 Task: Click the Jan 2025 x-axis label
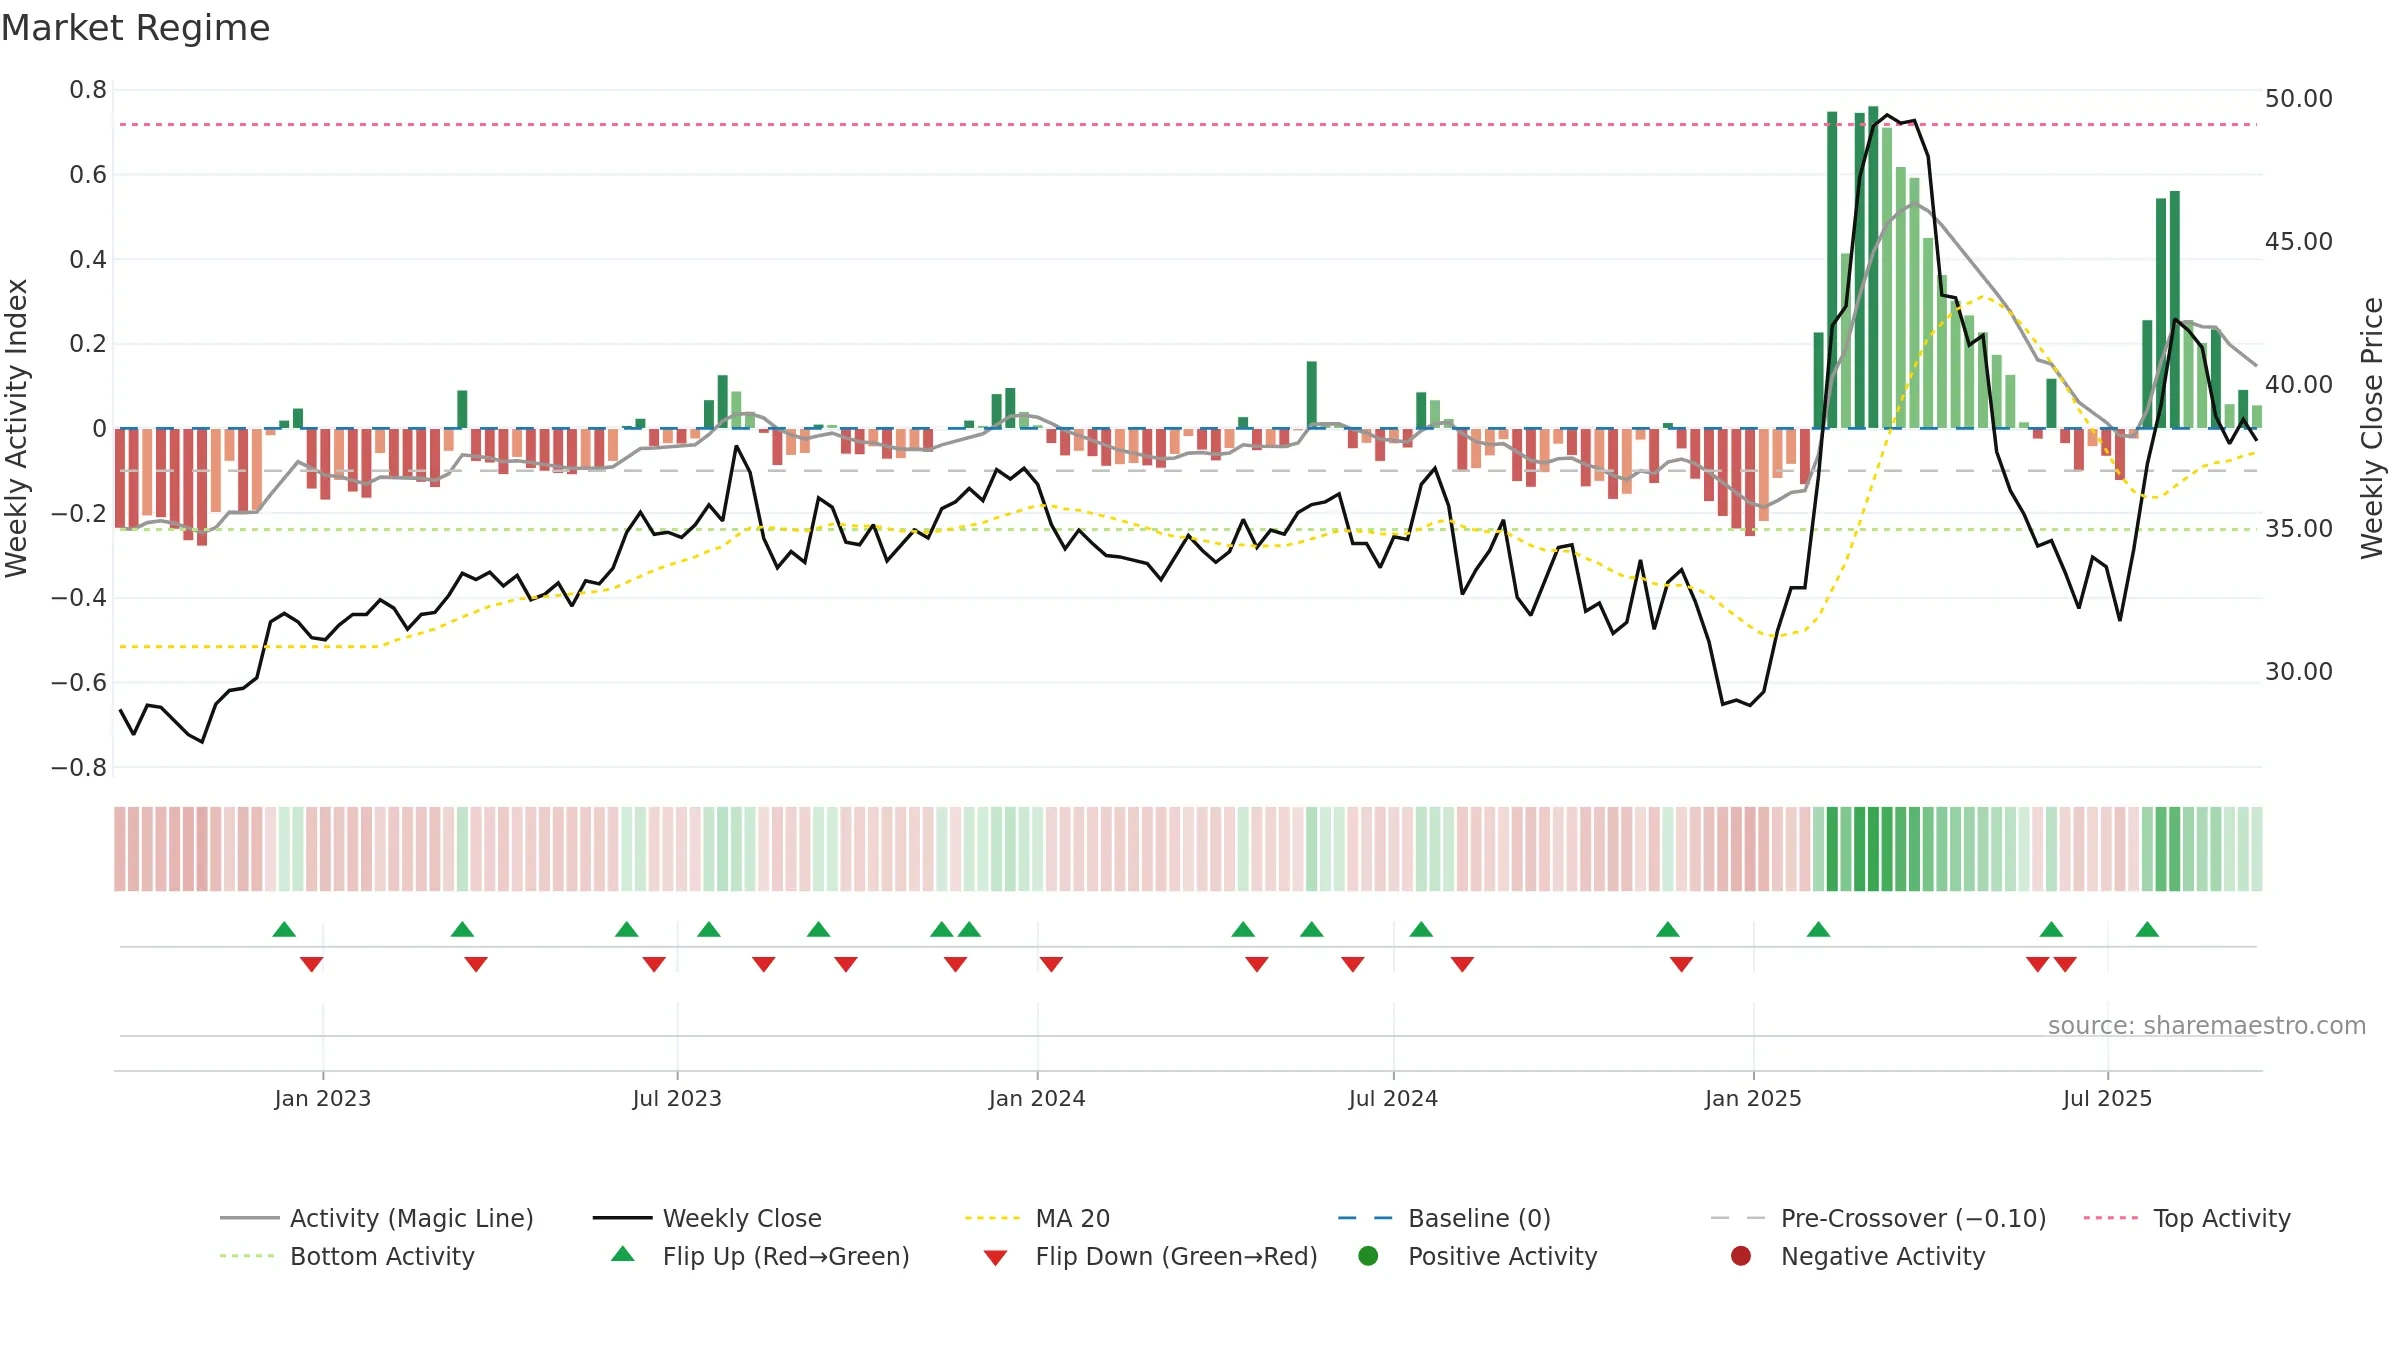pyautogui.click(x=1753, y=1098)
